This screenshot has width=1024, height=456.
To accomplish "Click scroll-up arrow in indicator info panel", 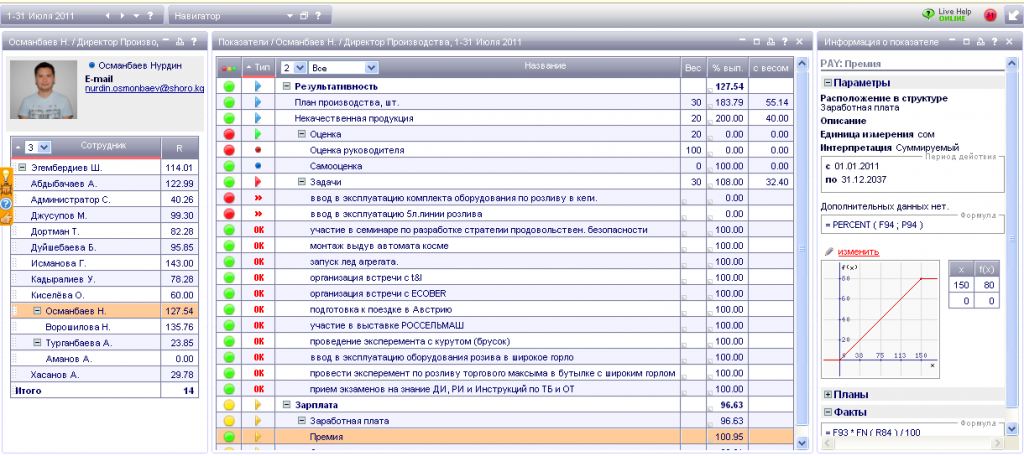I will point(1012,63).
